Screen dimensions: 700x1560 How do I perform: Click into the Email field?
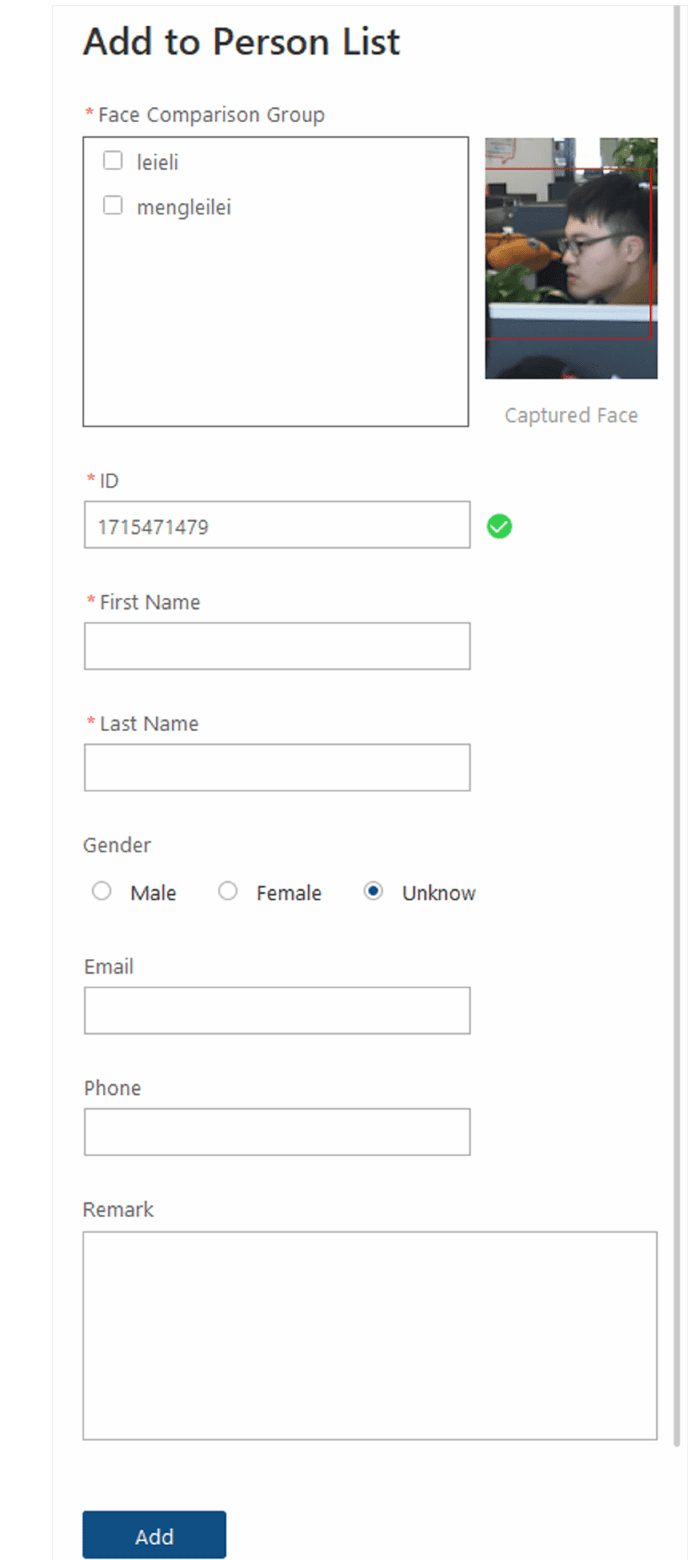[277, 1010]
